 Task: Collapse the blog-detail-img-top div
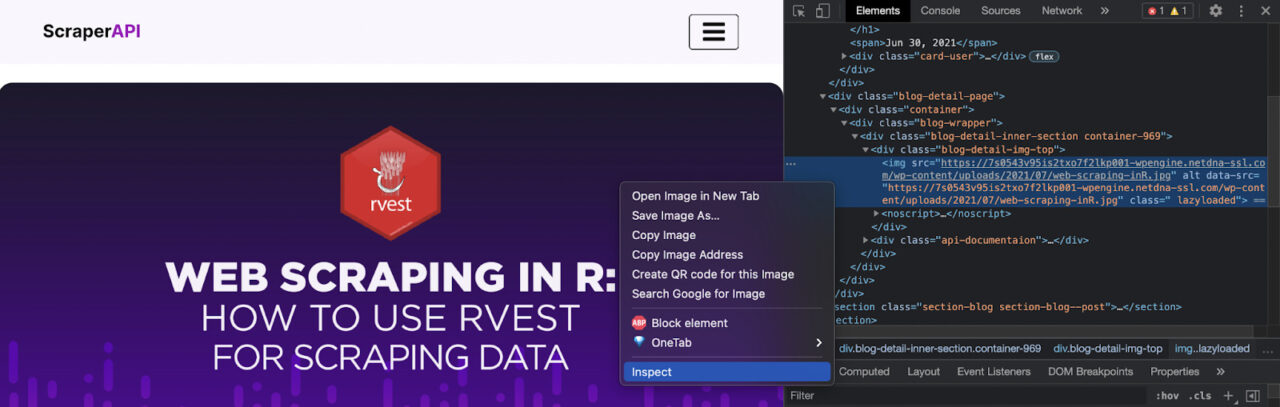[x=867, y=149]
